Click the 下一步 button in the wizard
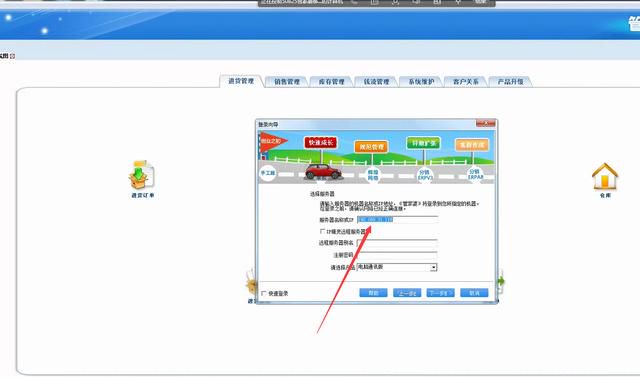The image size is (640, 377). (440, 293)
